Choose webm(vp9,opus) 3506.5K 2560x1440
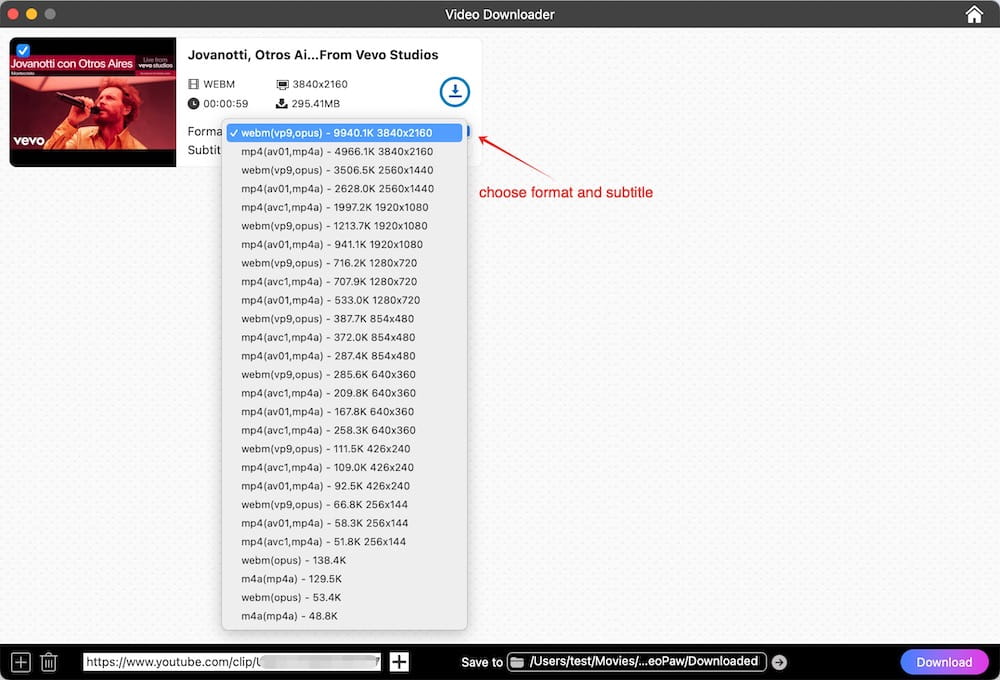 point(344,170)
